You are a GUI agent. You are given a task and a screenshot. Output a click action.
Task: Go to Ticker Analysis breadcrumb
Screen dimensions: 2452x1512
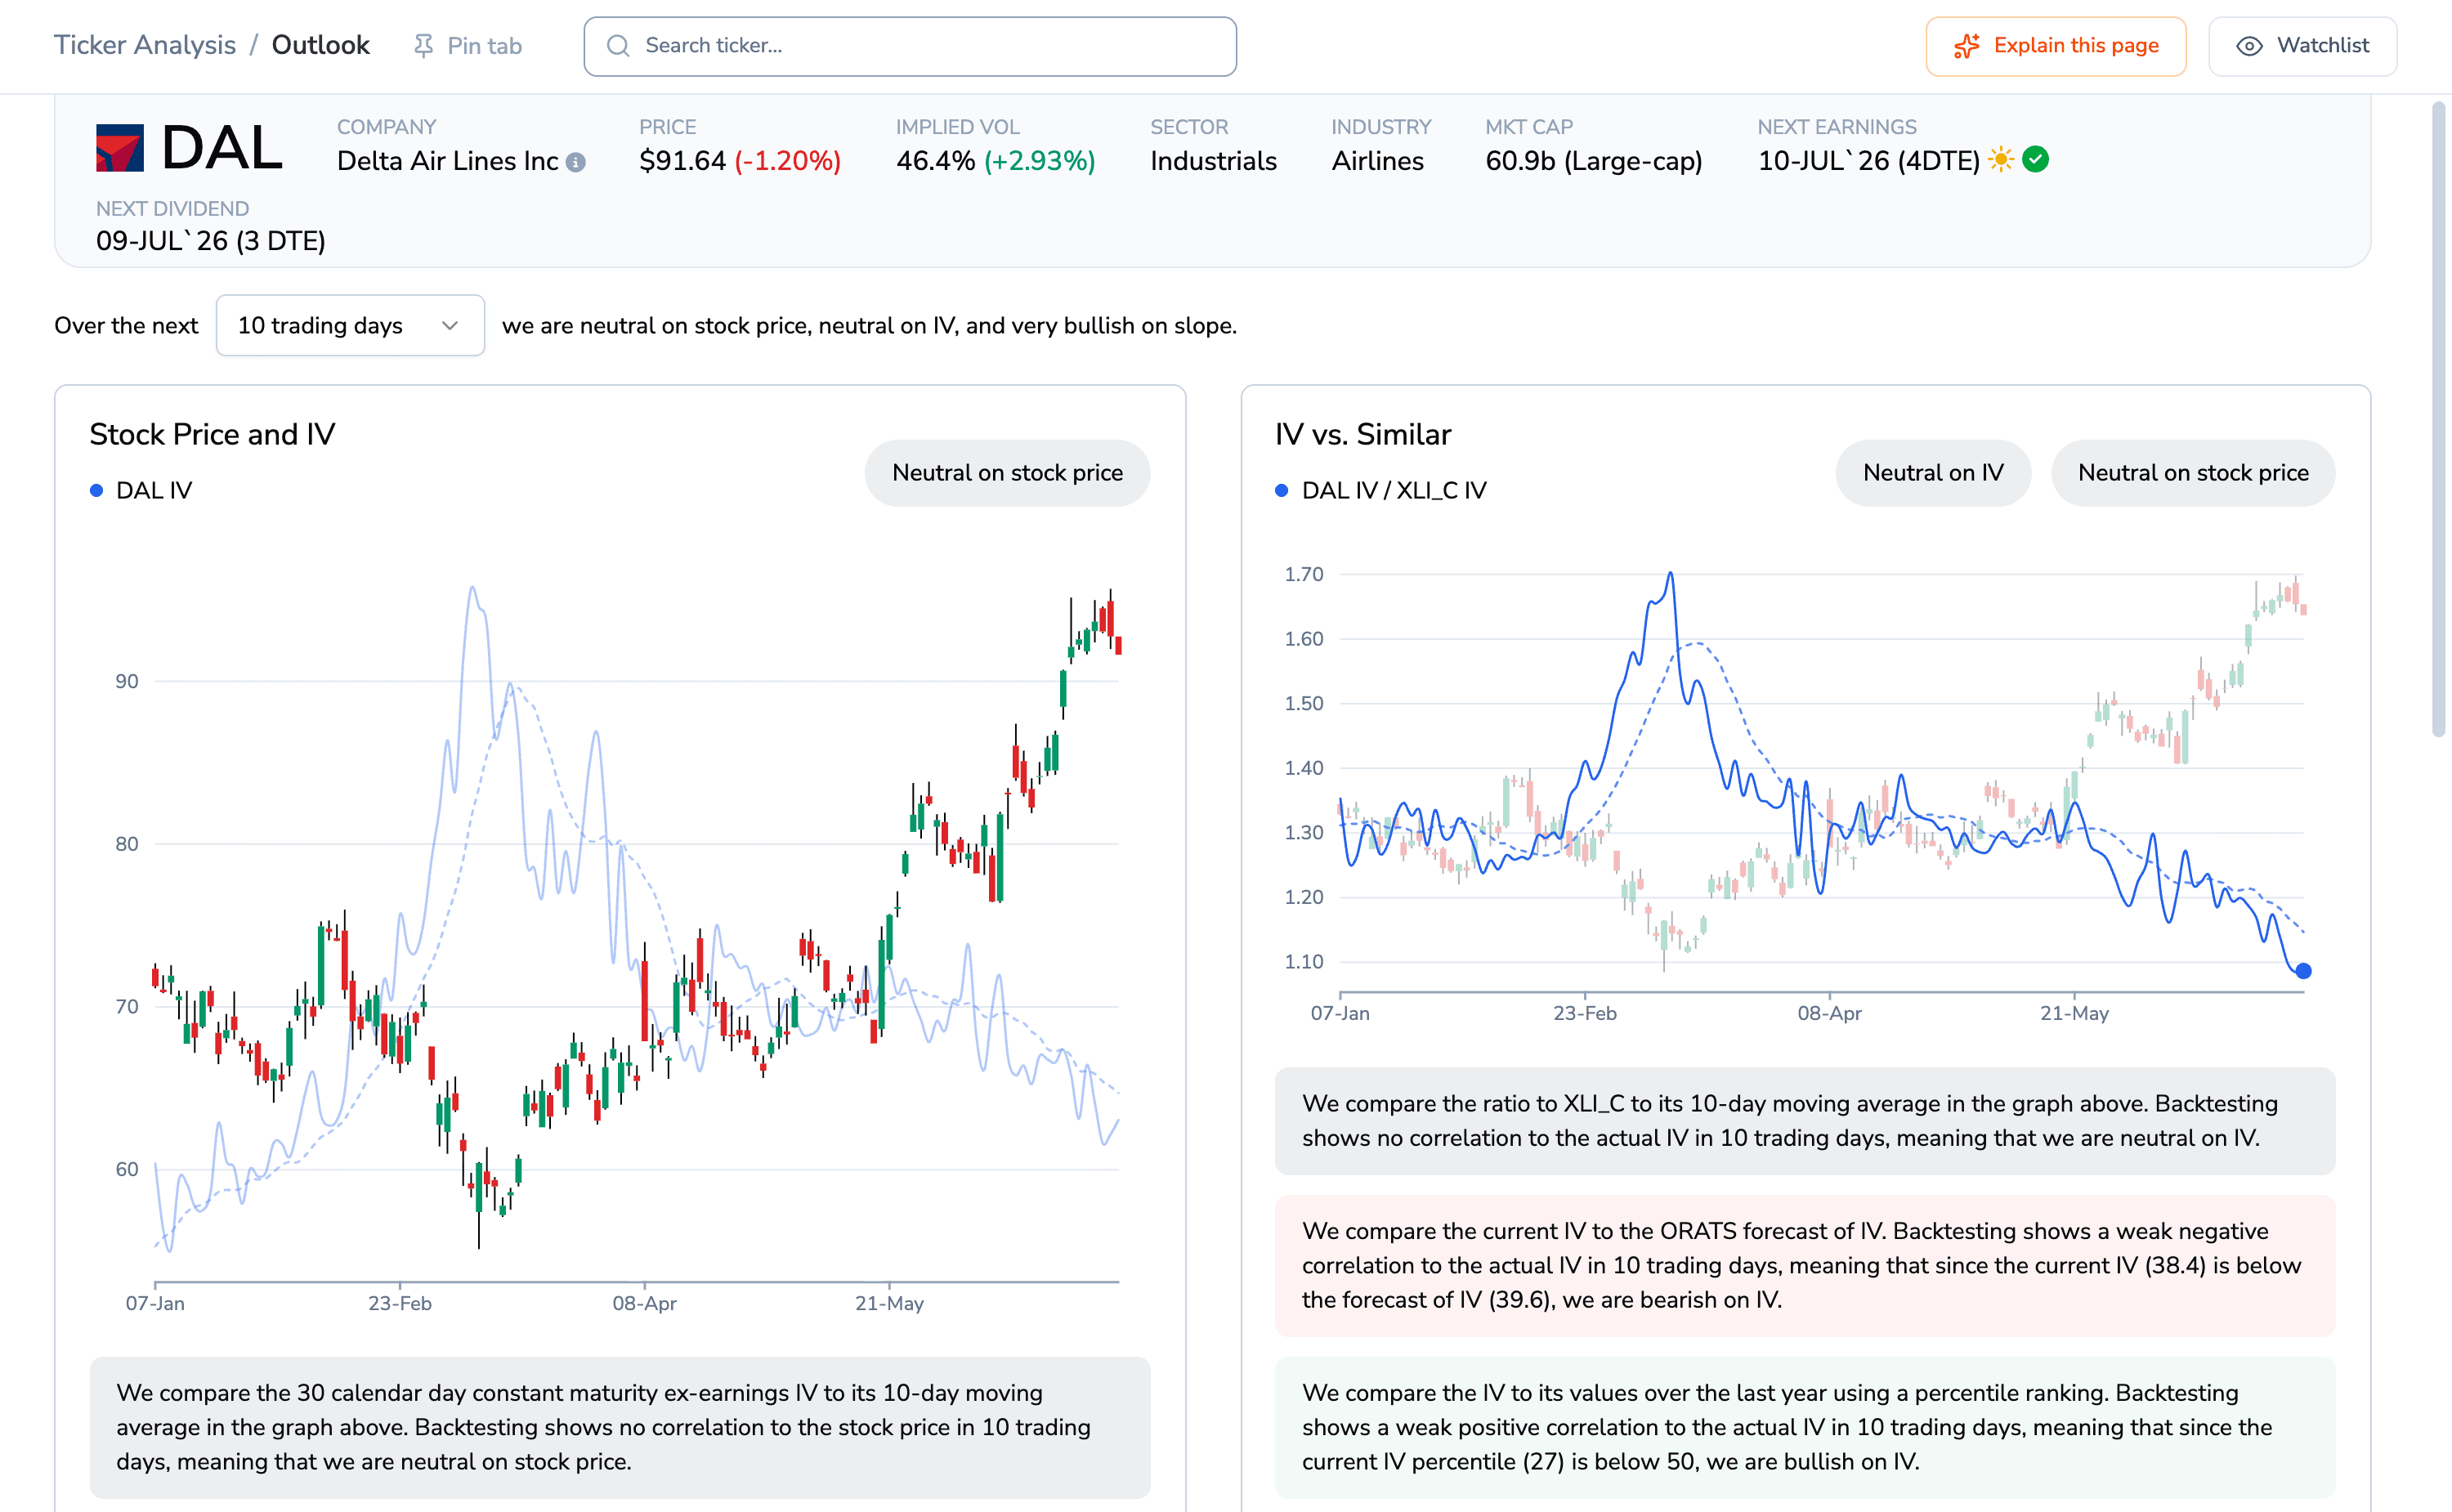pyautogui.click(x=145, y=45)
